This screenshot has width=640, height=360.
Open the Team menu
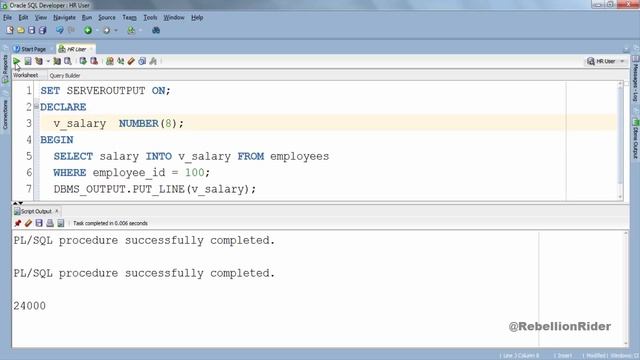(129, 18)
